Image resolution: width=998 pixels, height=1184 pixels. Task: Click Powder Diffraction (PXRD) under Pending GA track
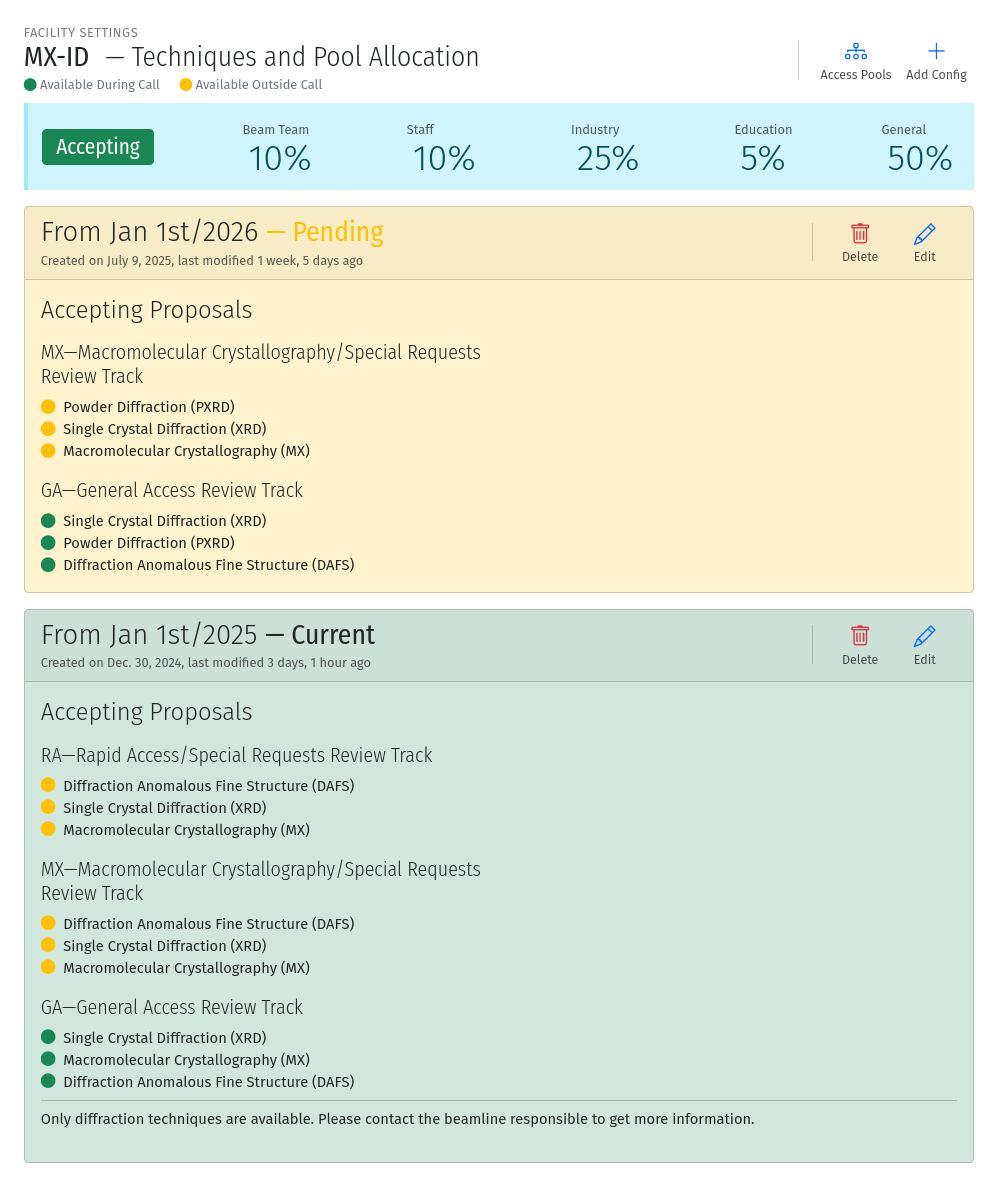[x=149, y=543]
